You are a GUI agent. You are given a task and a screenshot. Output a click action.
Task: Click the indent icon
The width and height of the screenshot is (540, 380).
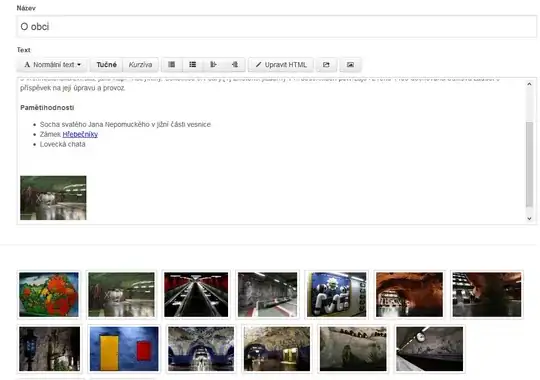coord(235,65)
